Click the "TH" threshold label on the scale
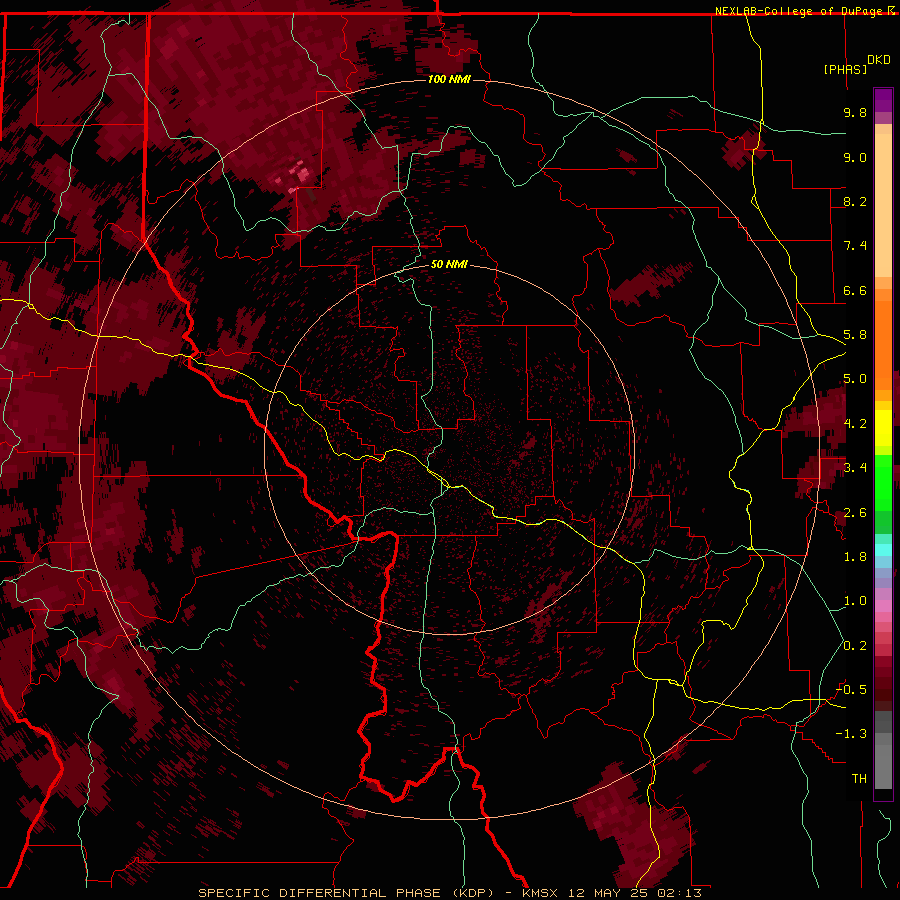Image resolution: width=900 pixels, height=900 pixels. point(859,779)
